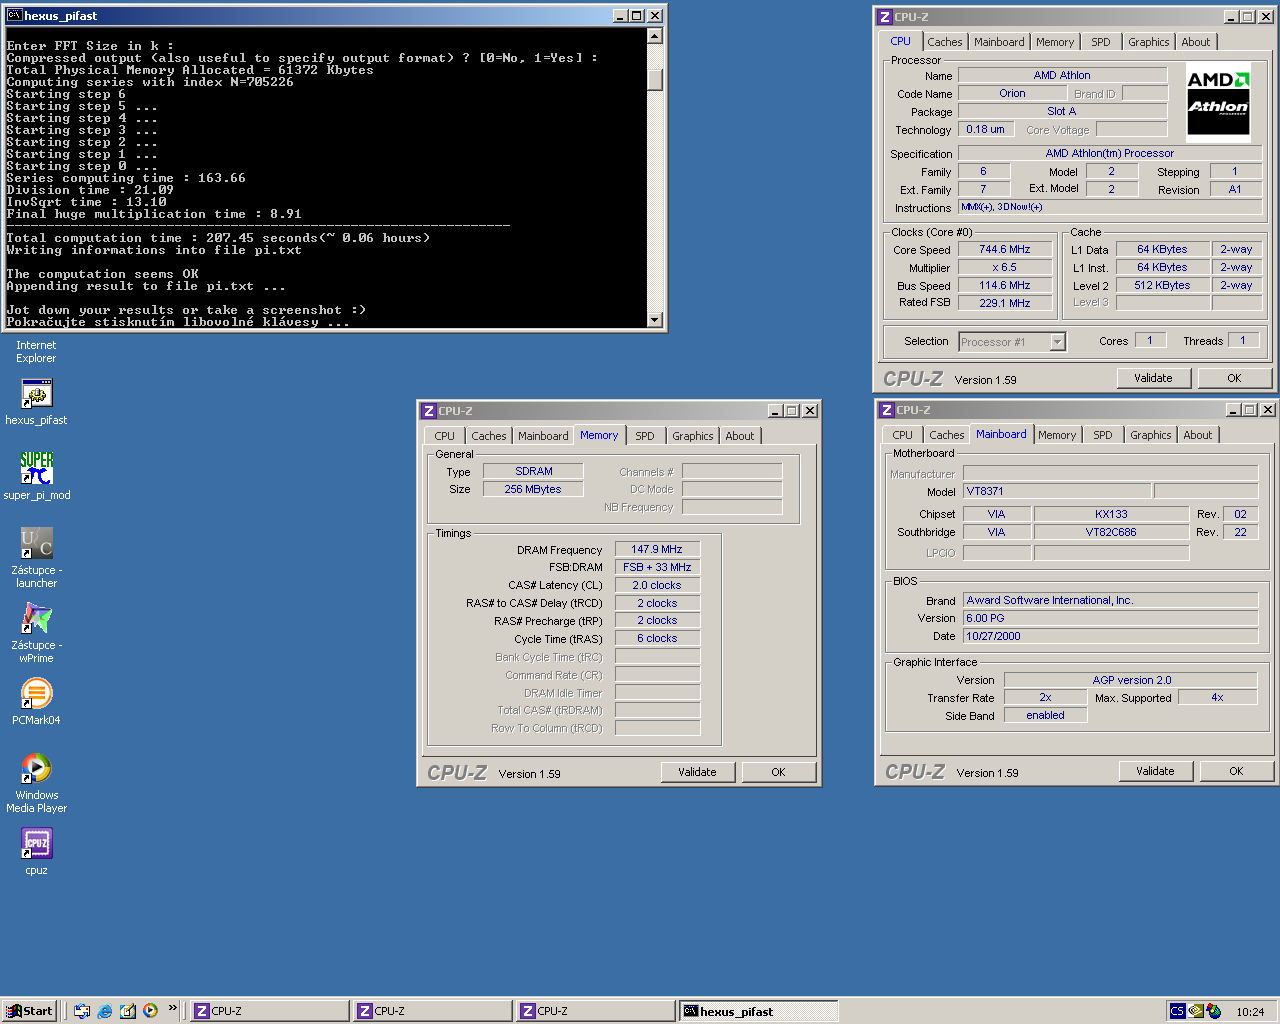This screenshot has height=1024, width=1280.
Task: Click the AGP version 2.0 field
Action: (x=1131, y=680)
